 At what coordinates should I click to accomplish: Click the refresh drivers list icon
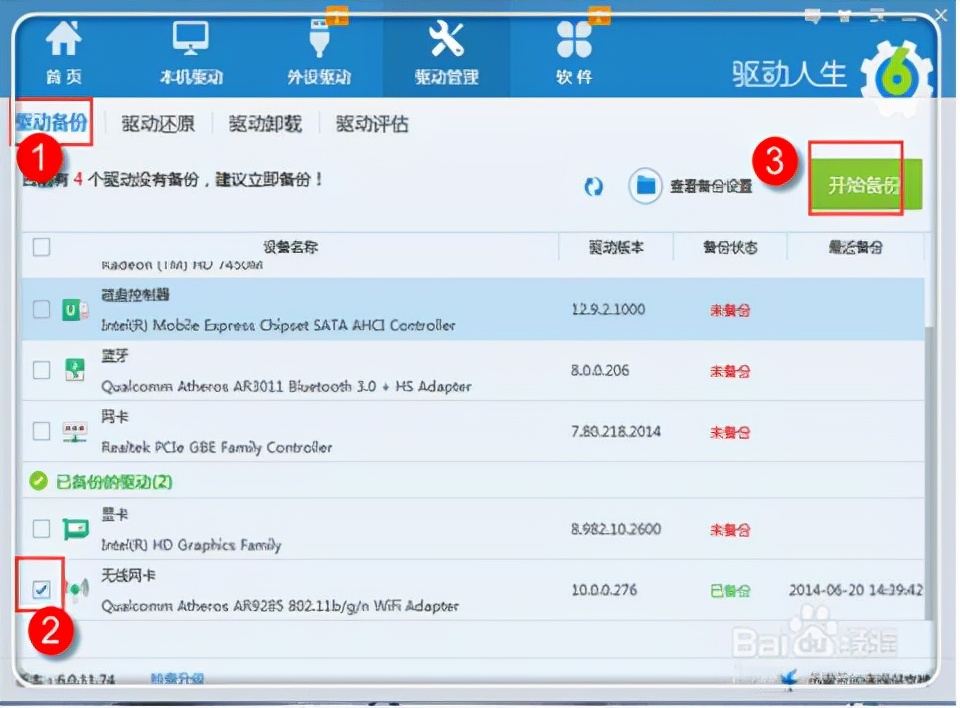point(594,186)
